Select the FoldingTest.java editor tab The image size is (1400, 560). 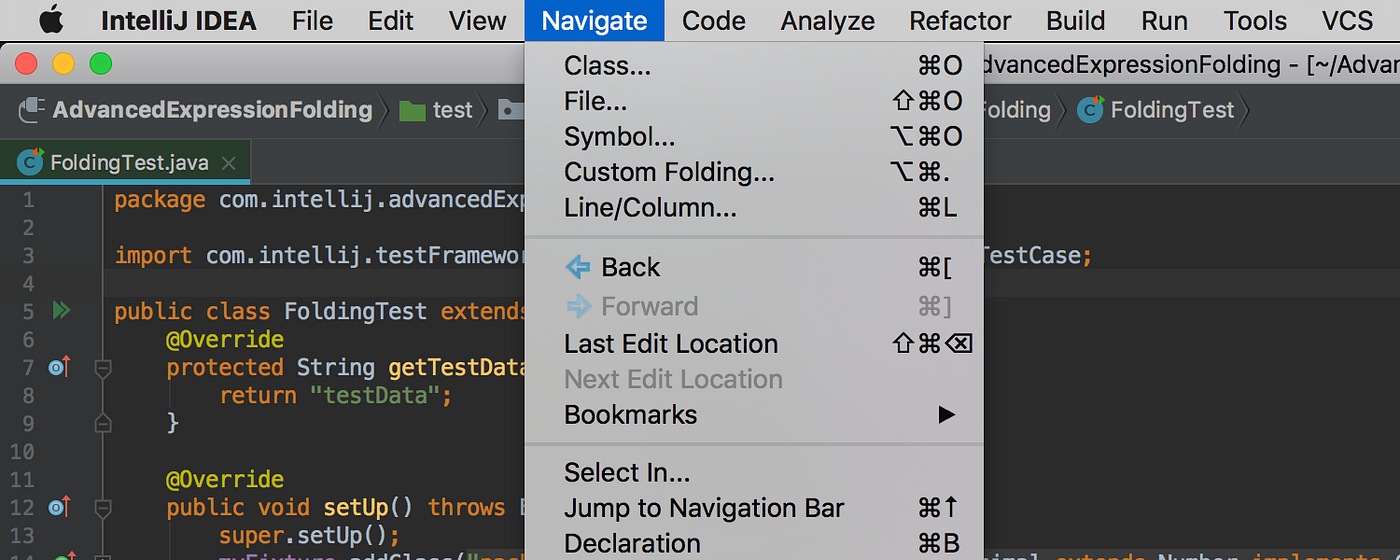coord(126,163)
